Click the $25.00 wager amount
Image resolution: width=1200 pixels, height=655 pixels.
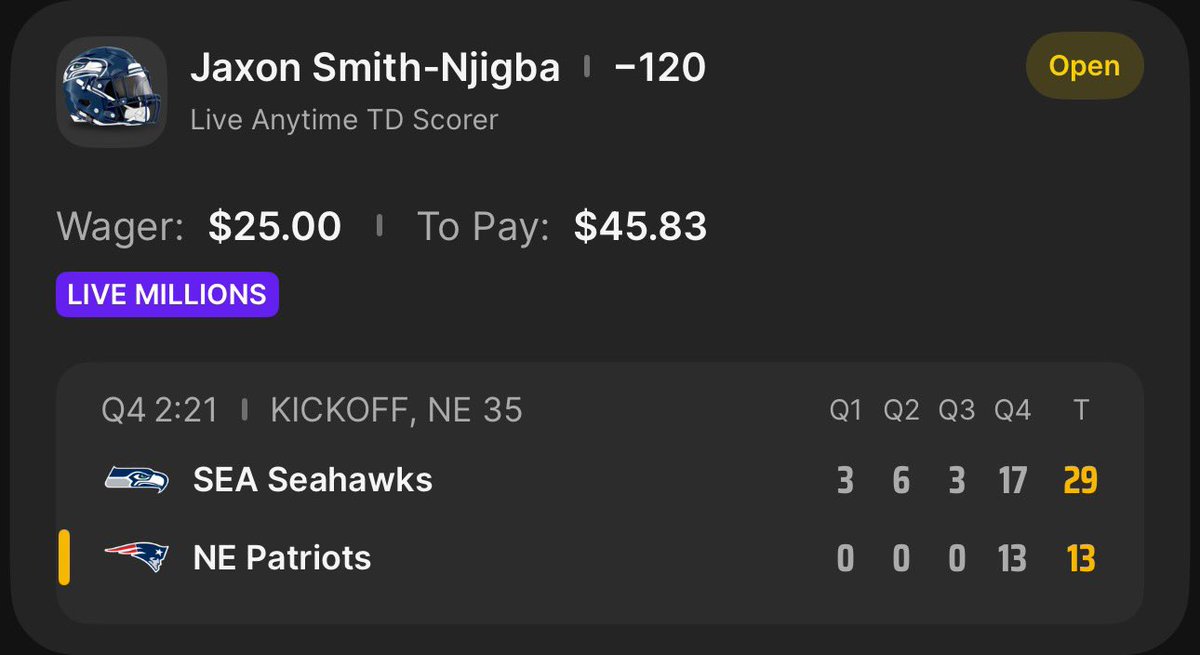(x=275, y=227)
